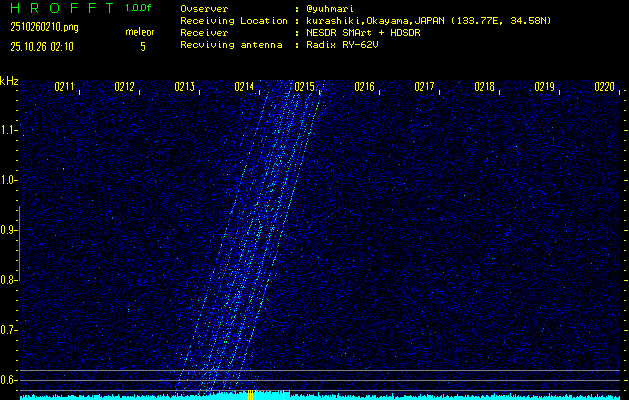Click the 1.00f version label
629x400 pixels.
coord(139,8)
